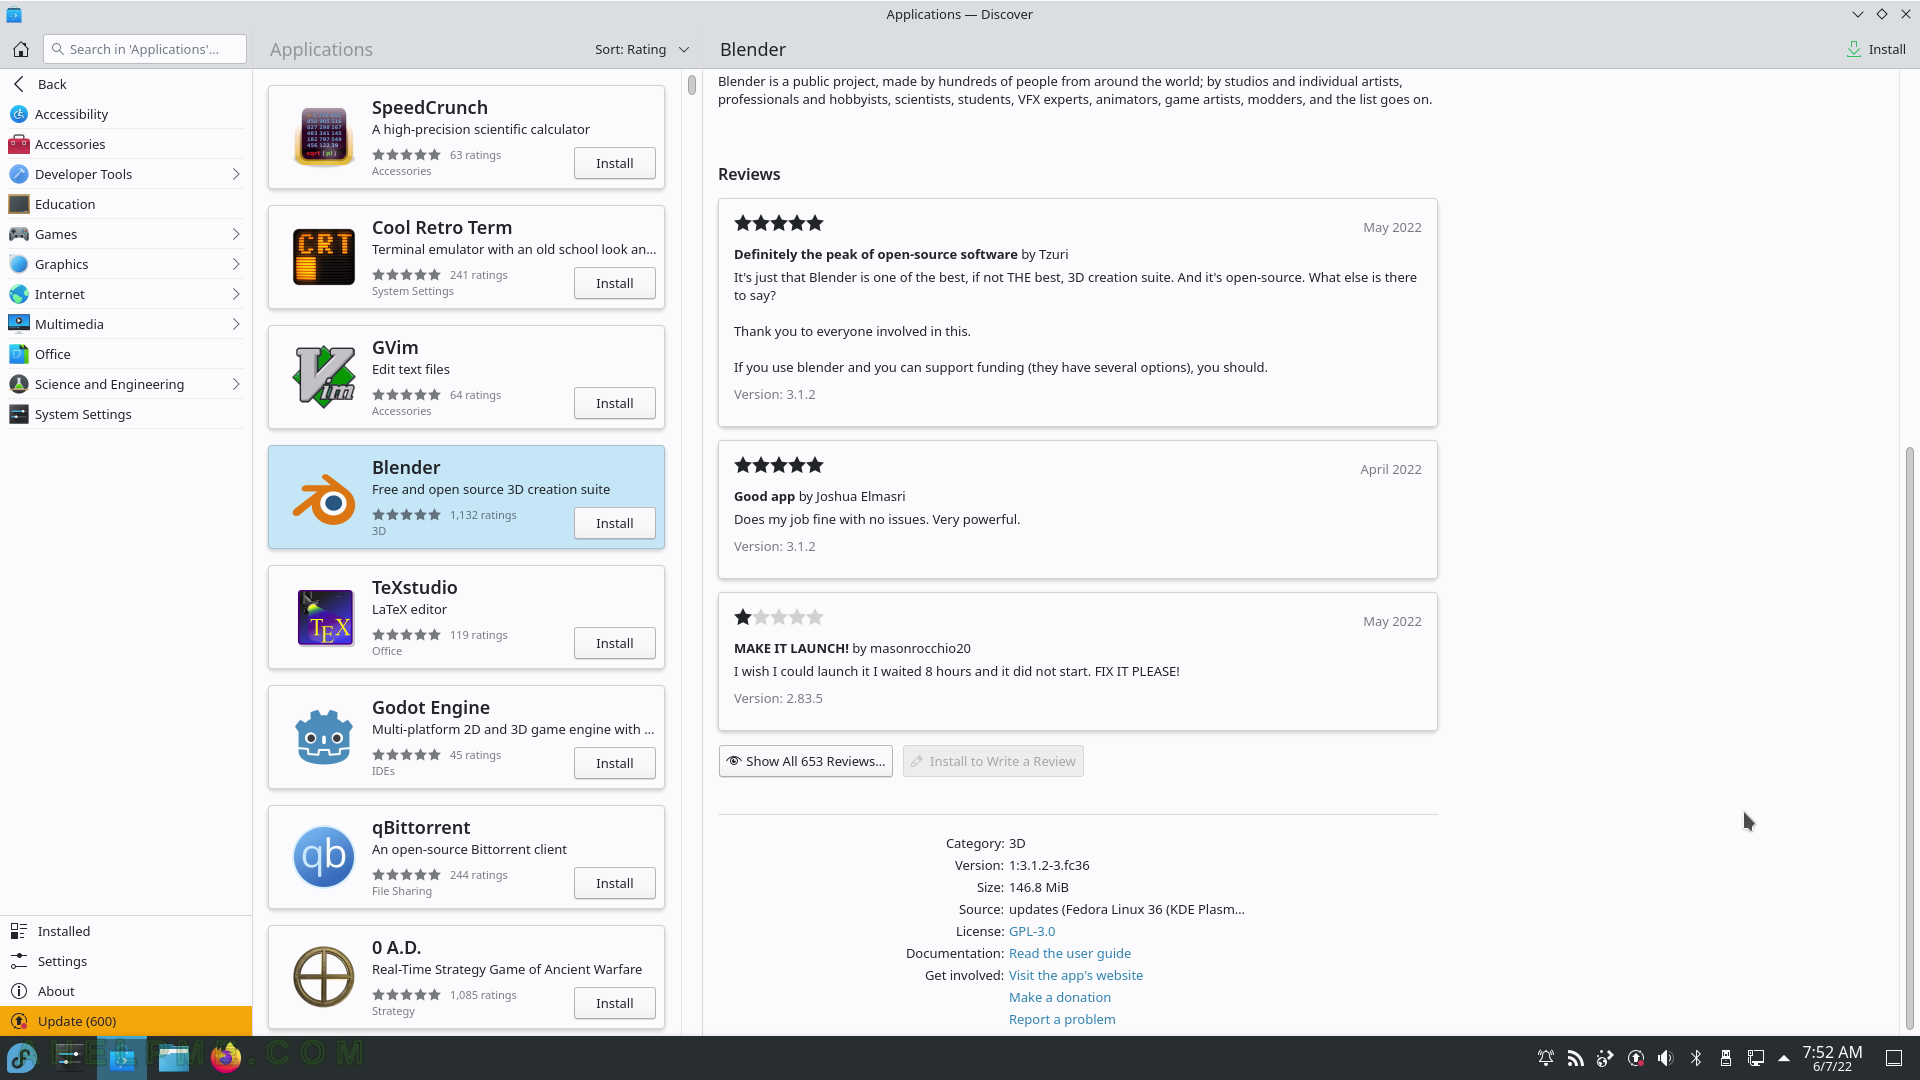Install 0 A.D. strategy game

pos(615,1003)
